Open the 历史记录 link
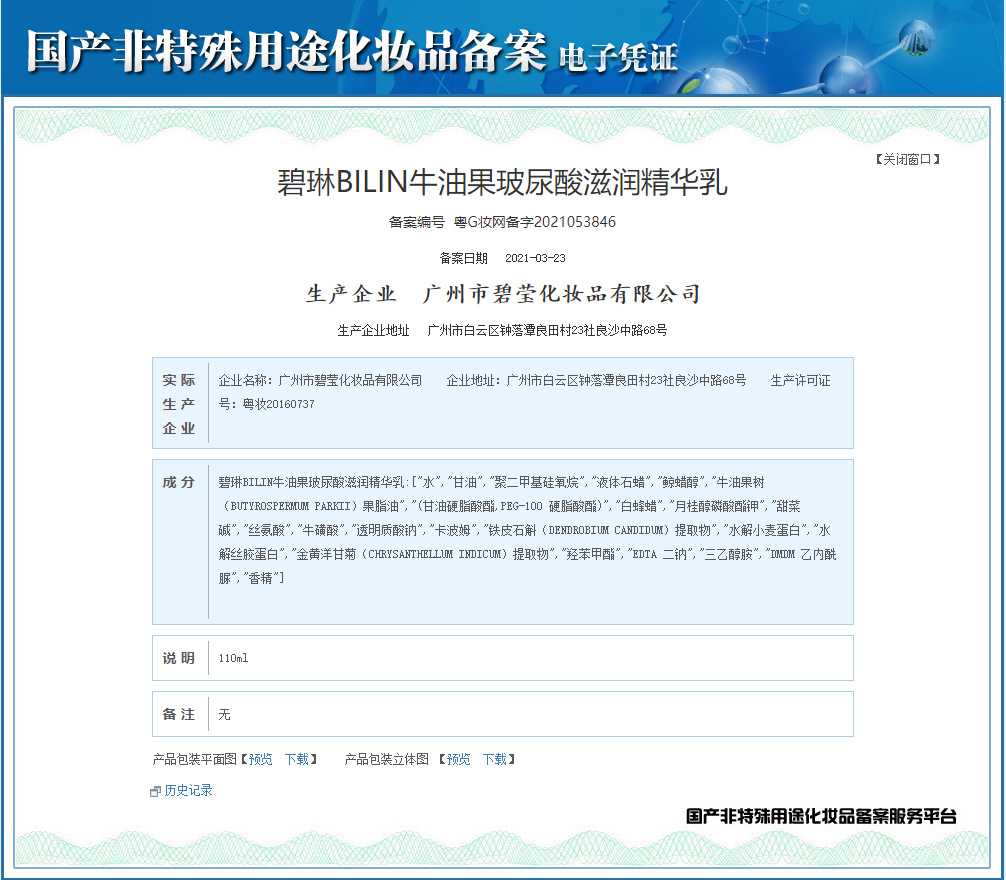 click(188, 790)
